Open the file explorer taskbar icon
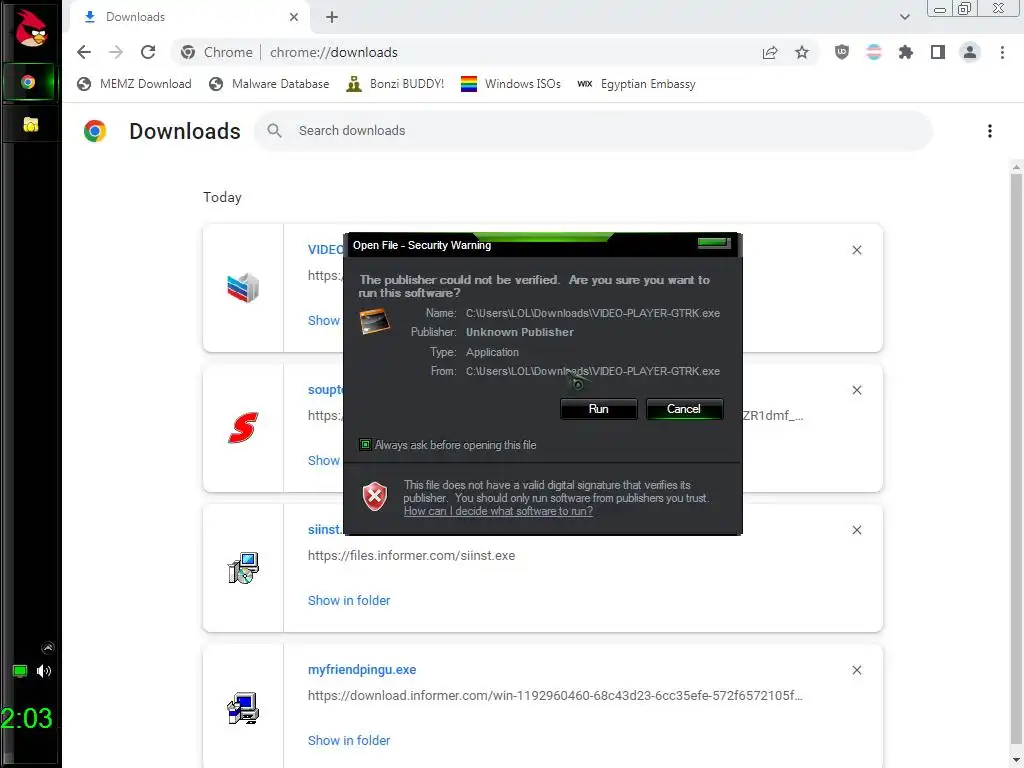This screenshot has height=768, width=1024. pos(30,124)
